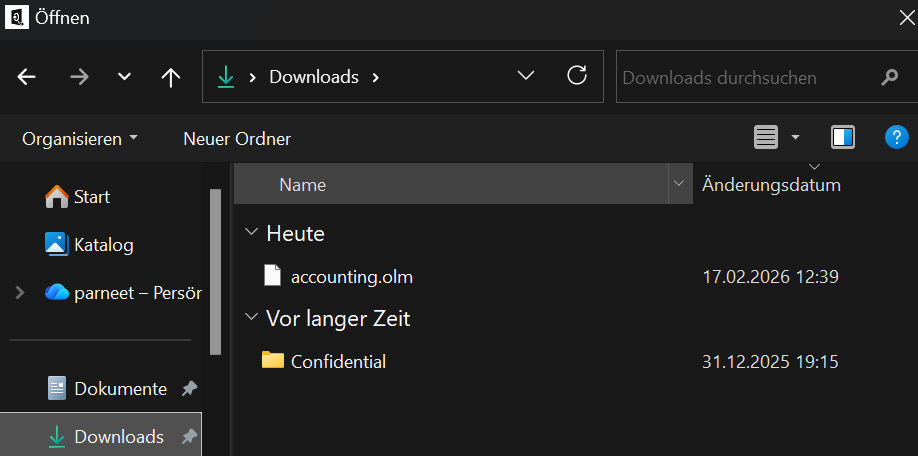This screenshot has width=918, height=456.
Task: Select the accounting.olm file
Action: (351, 277)
